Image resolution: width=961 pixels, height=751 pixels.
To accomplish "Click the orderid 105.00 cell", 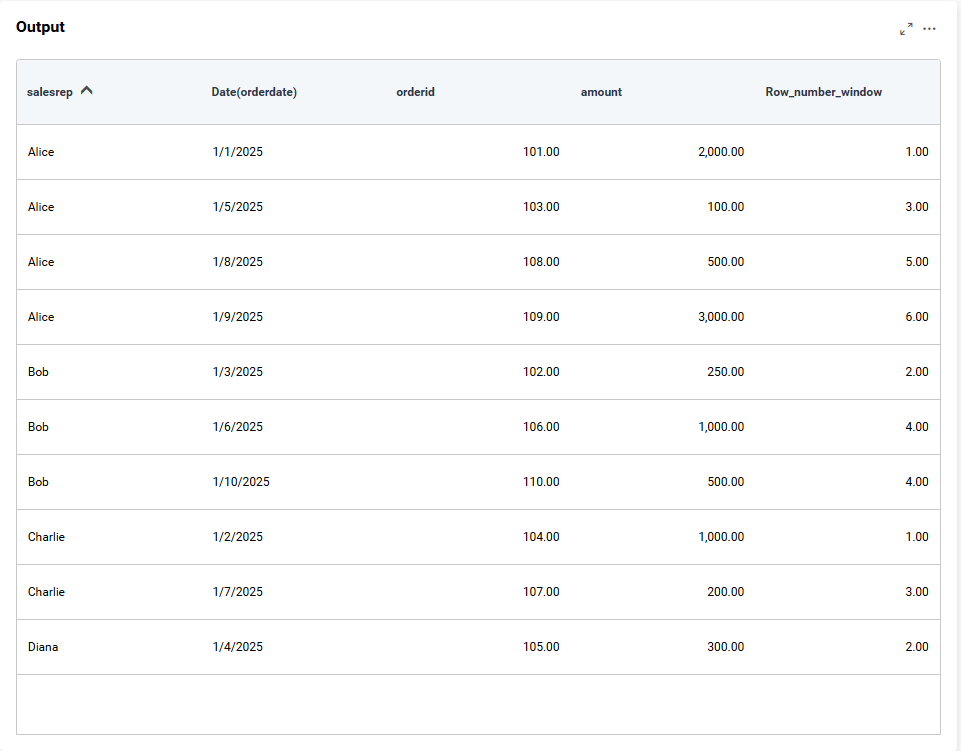I will point(541,647).
